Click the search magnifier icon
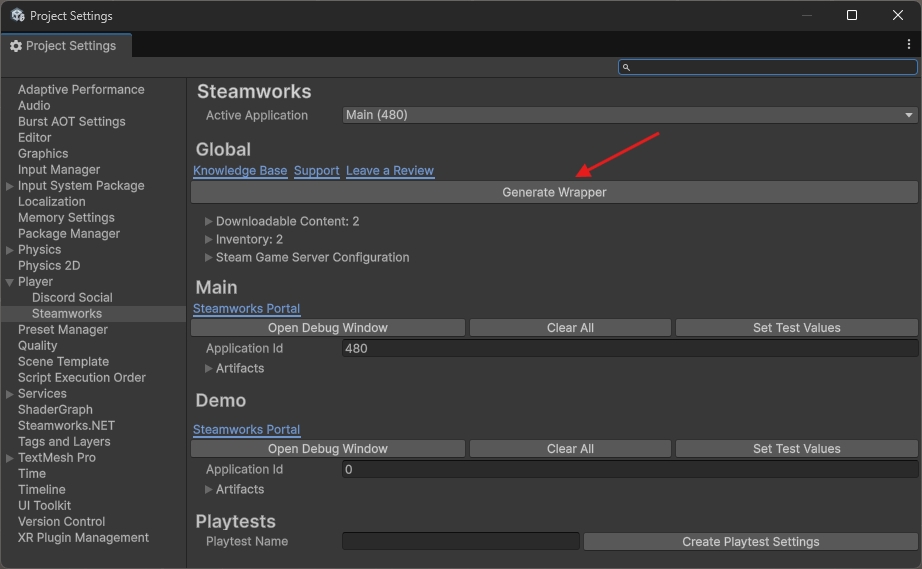This screenshot has width=922, height=569. pos(626,68)
